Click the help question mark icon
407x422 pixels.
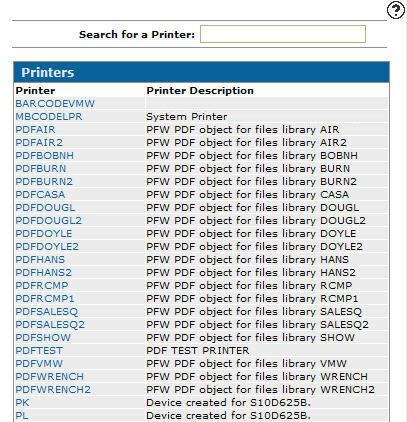point(396,10)
